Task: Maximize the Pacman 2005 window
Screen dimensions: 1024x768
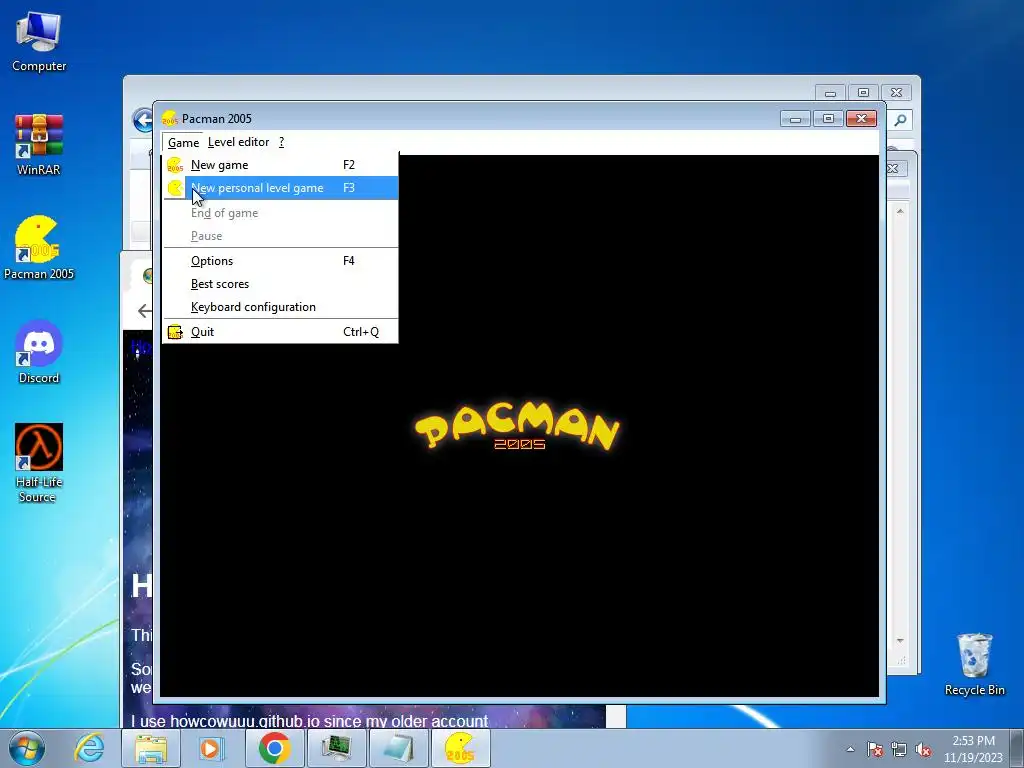Action: 828,118
